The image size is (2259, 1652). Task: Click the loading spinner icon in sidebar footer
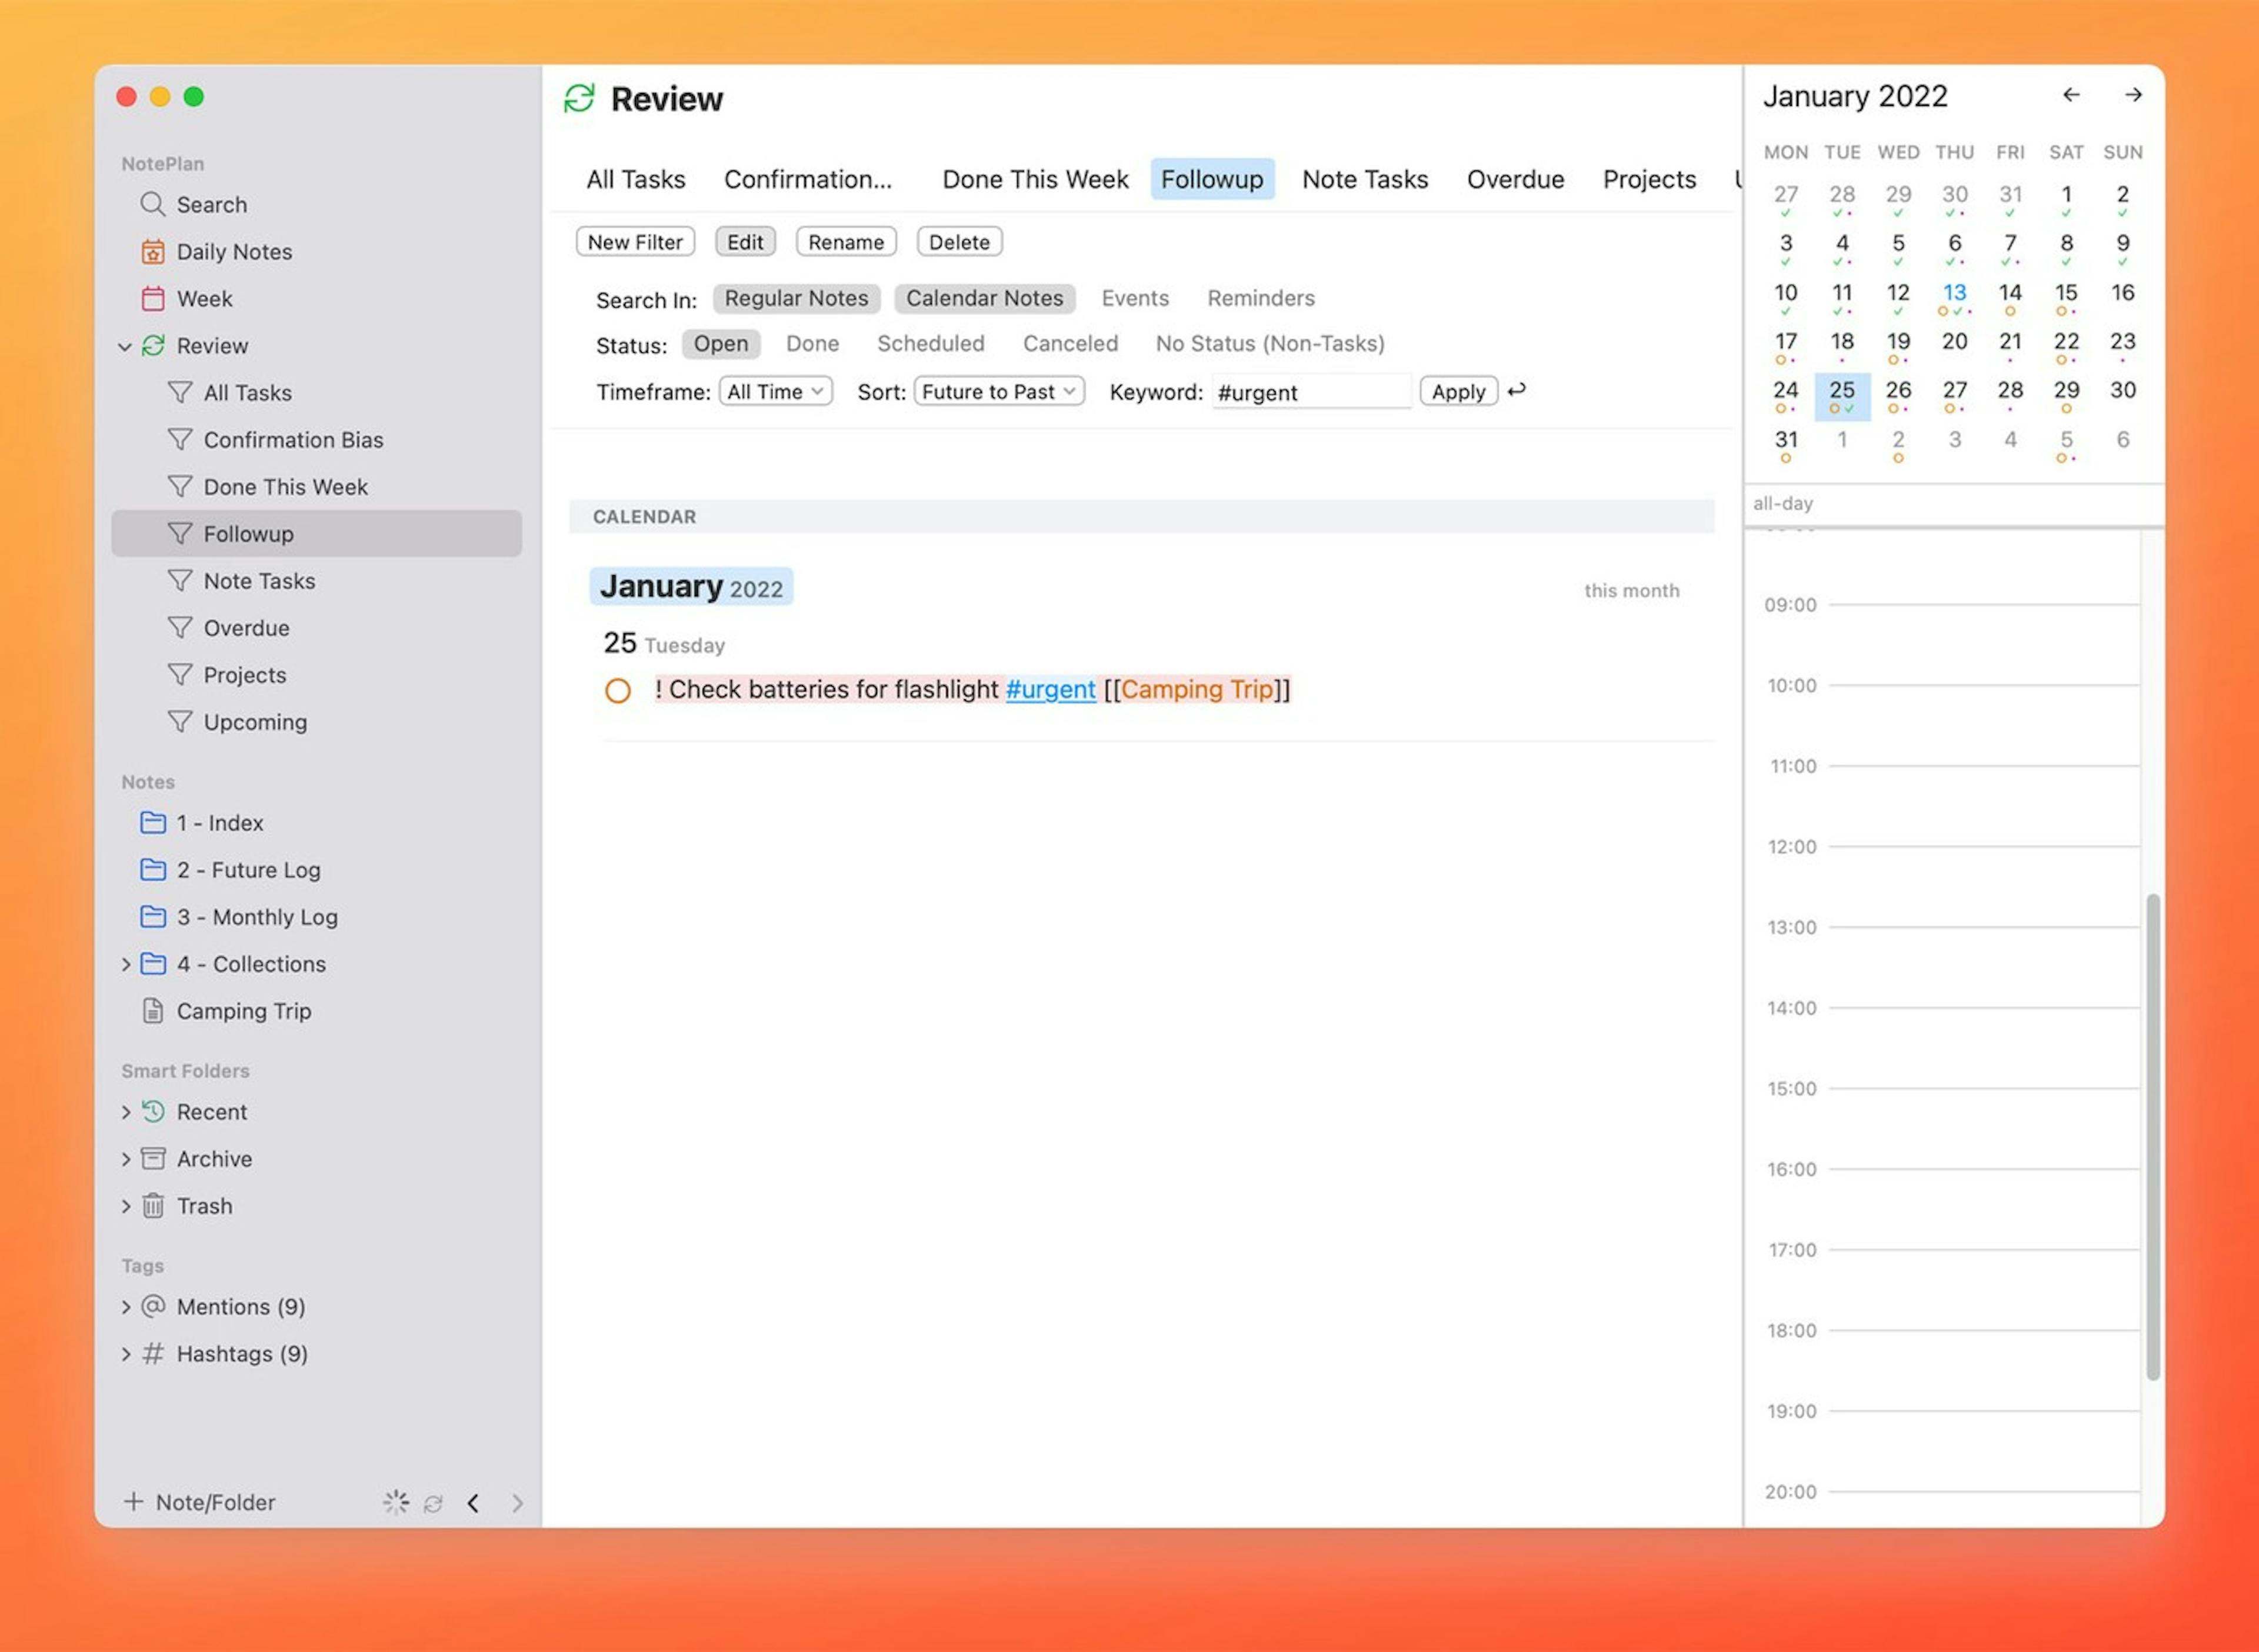click(396, 1502)
